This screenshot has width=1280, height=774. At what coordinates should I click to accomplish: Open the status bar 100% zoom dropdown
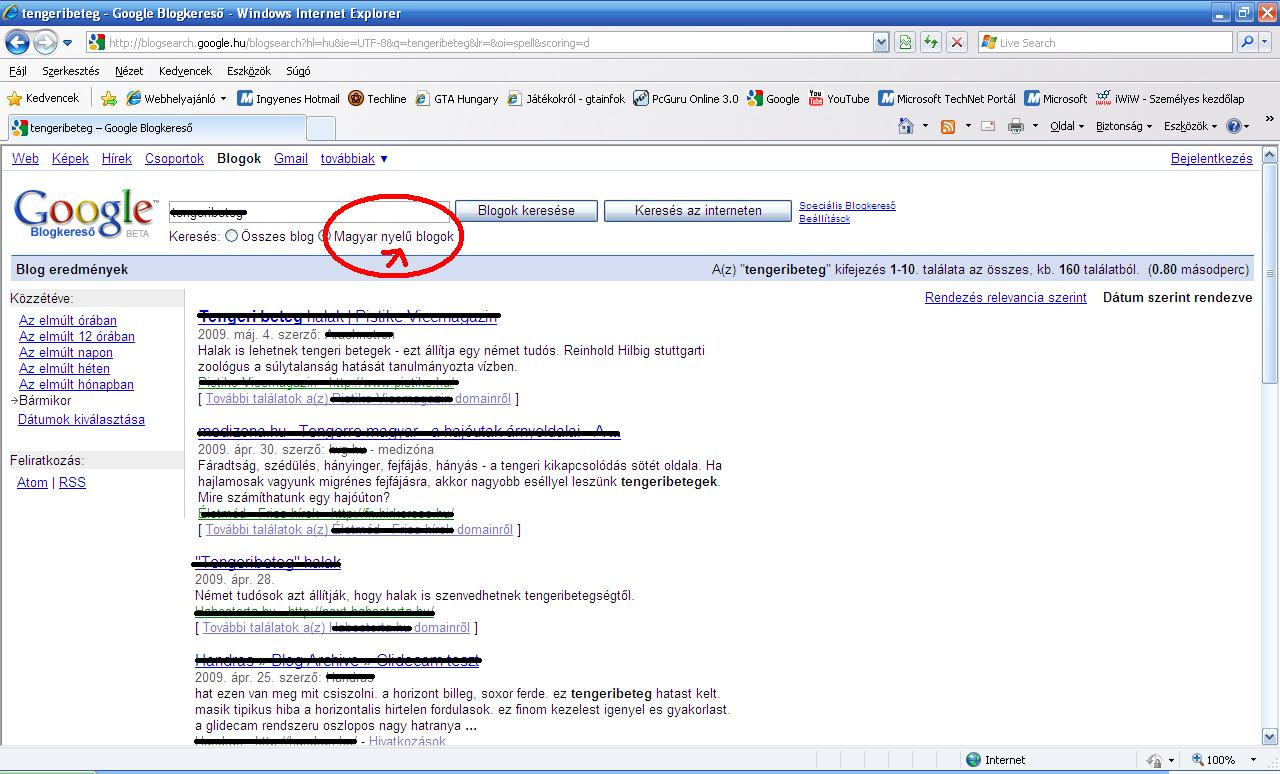[x=1253, y=760]
